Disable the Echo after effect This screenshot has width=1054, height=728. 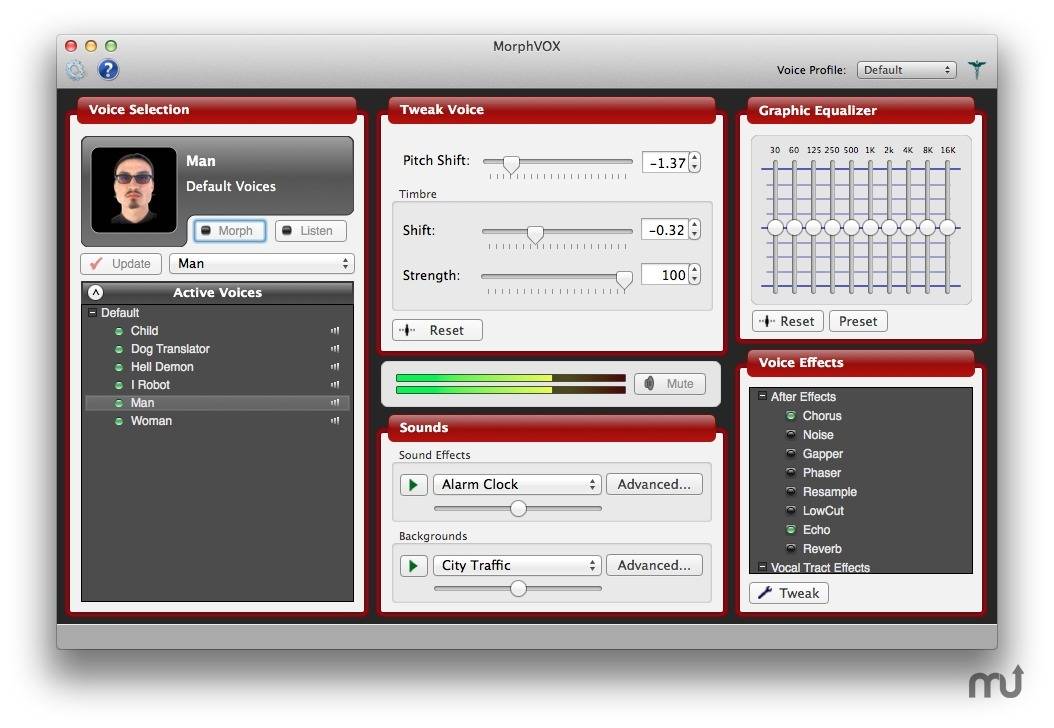(791, 530)
